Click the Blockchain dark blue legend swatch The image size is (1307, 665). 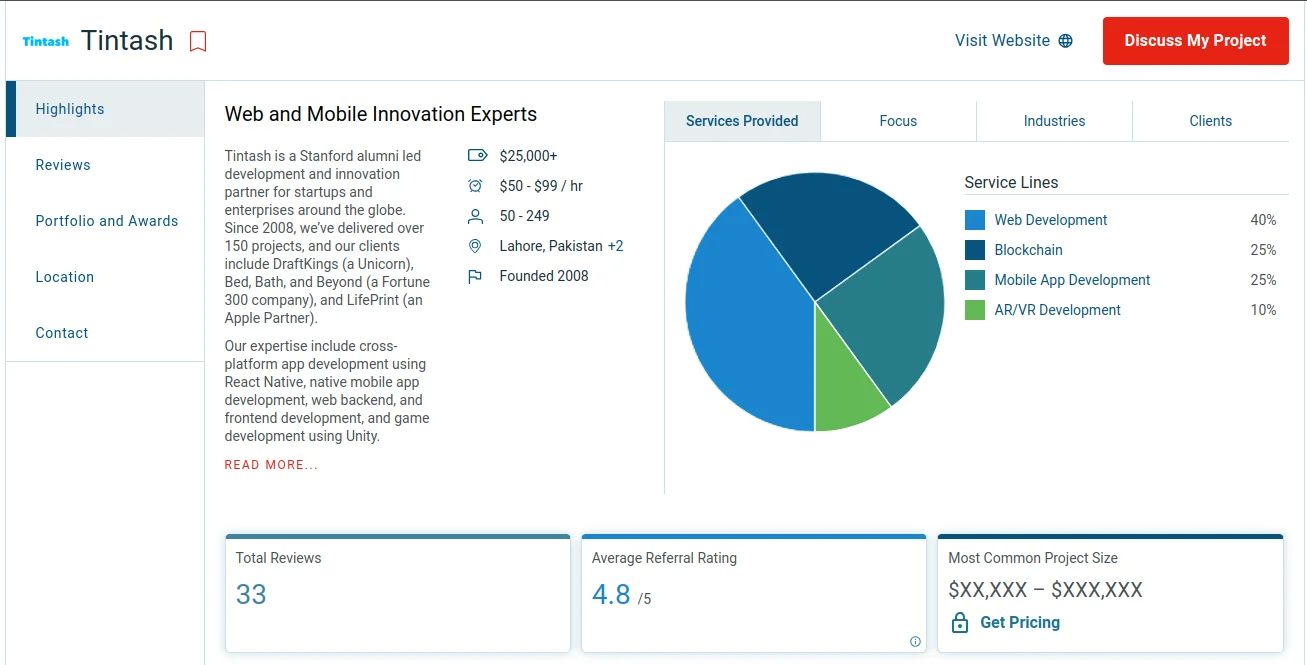[975, 250]
